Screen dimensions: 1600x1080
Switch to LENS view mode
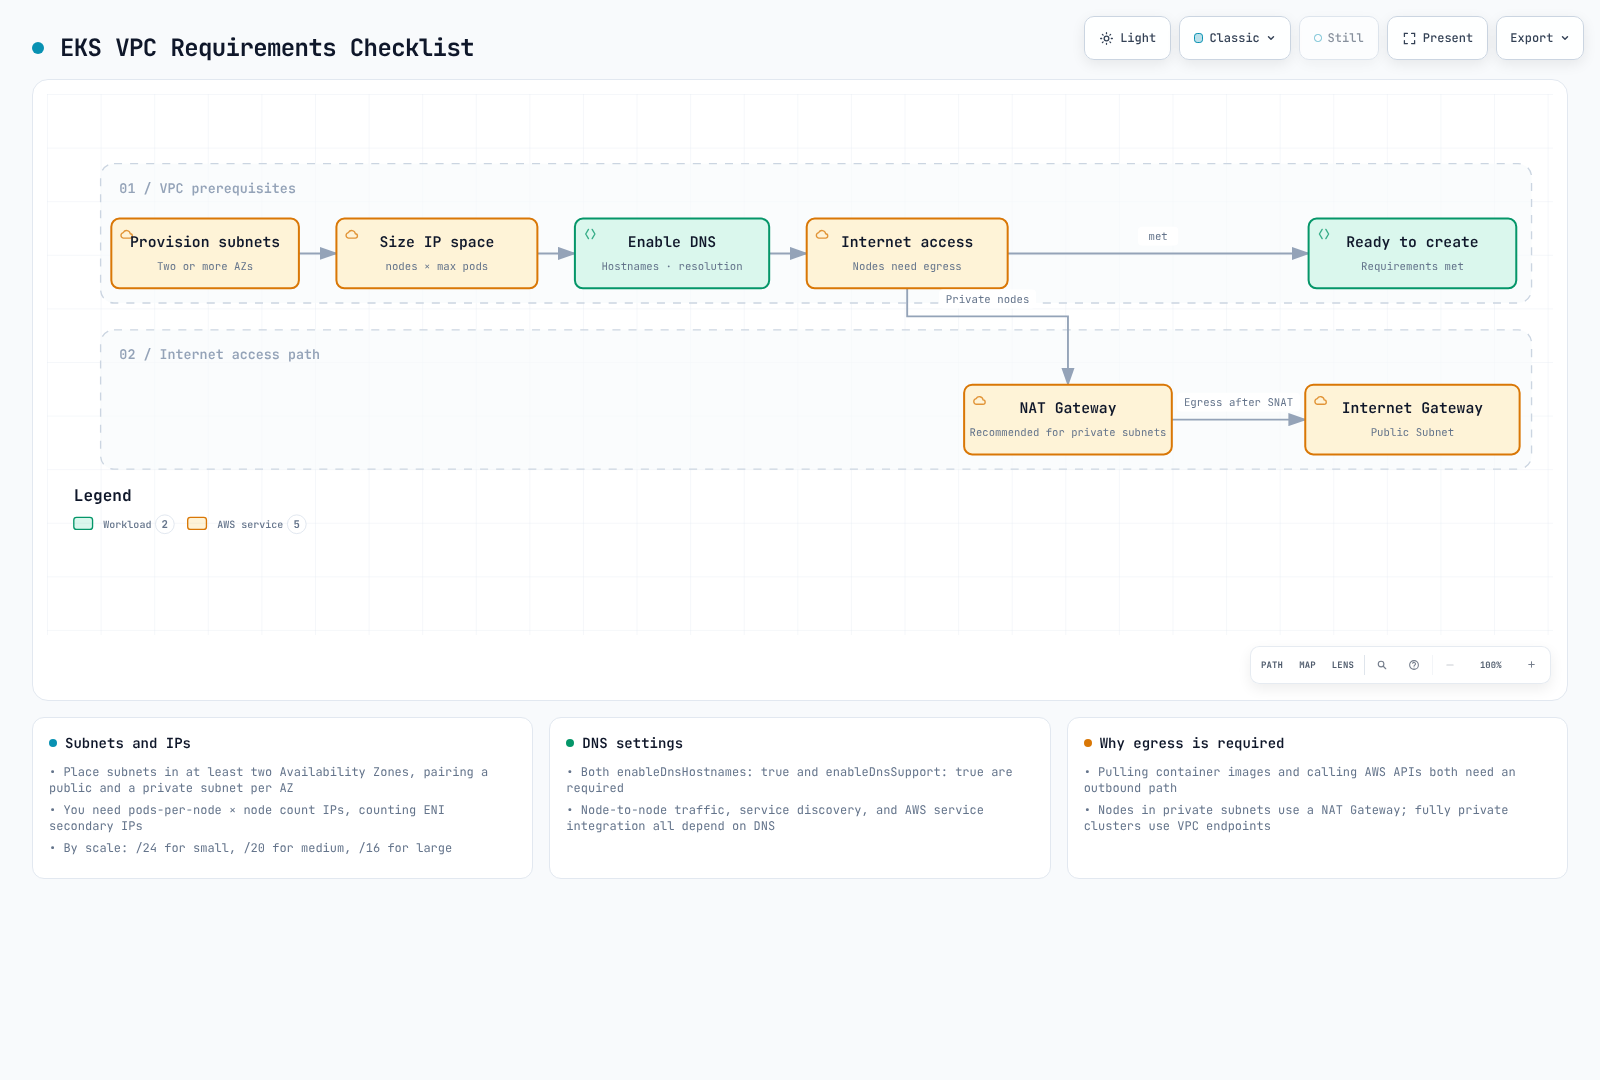(1343, 665)
